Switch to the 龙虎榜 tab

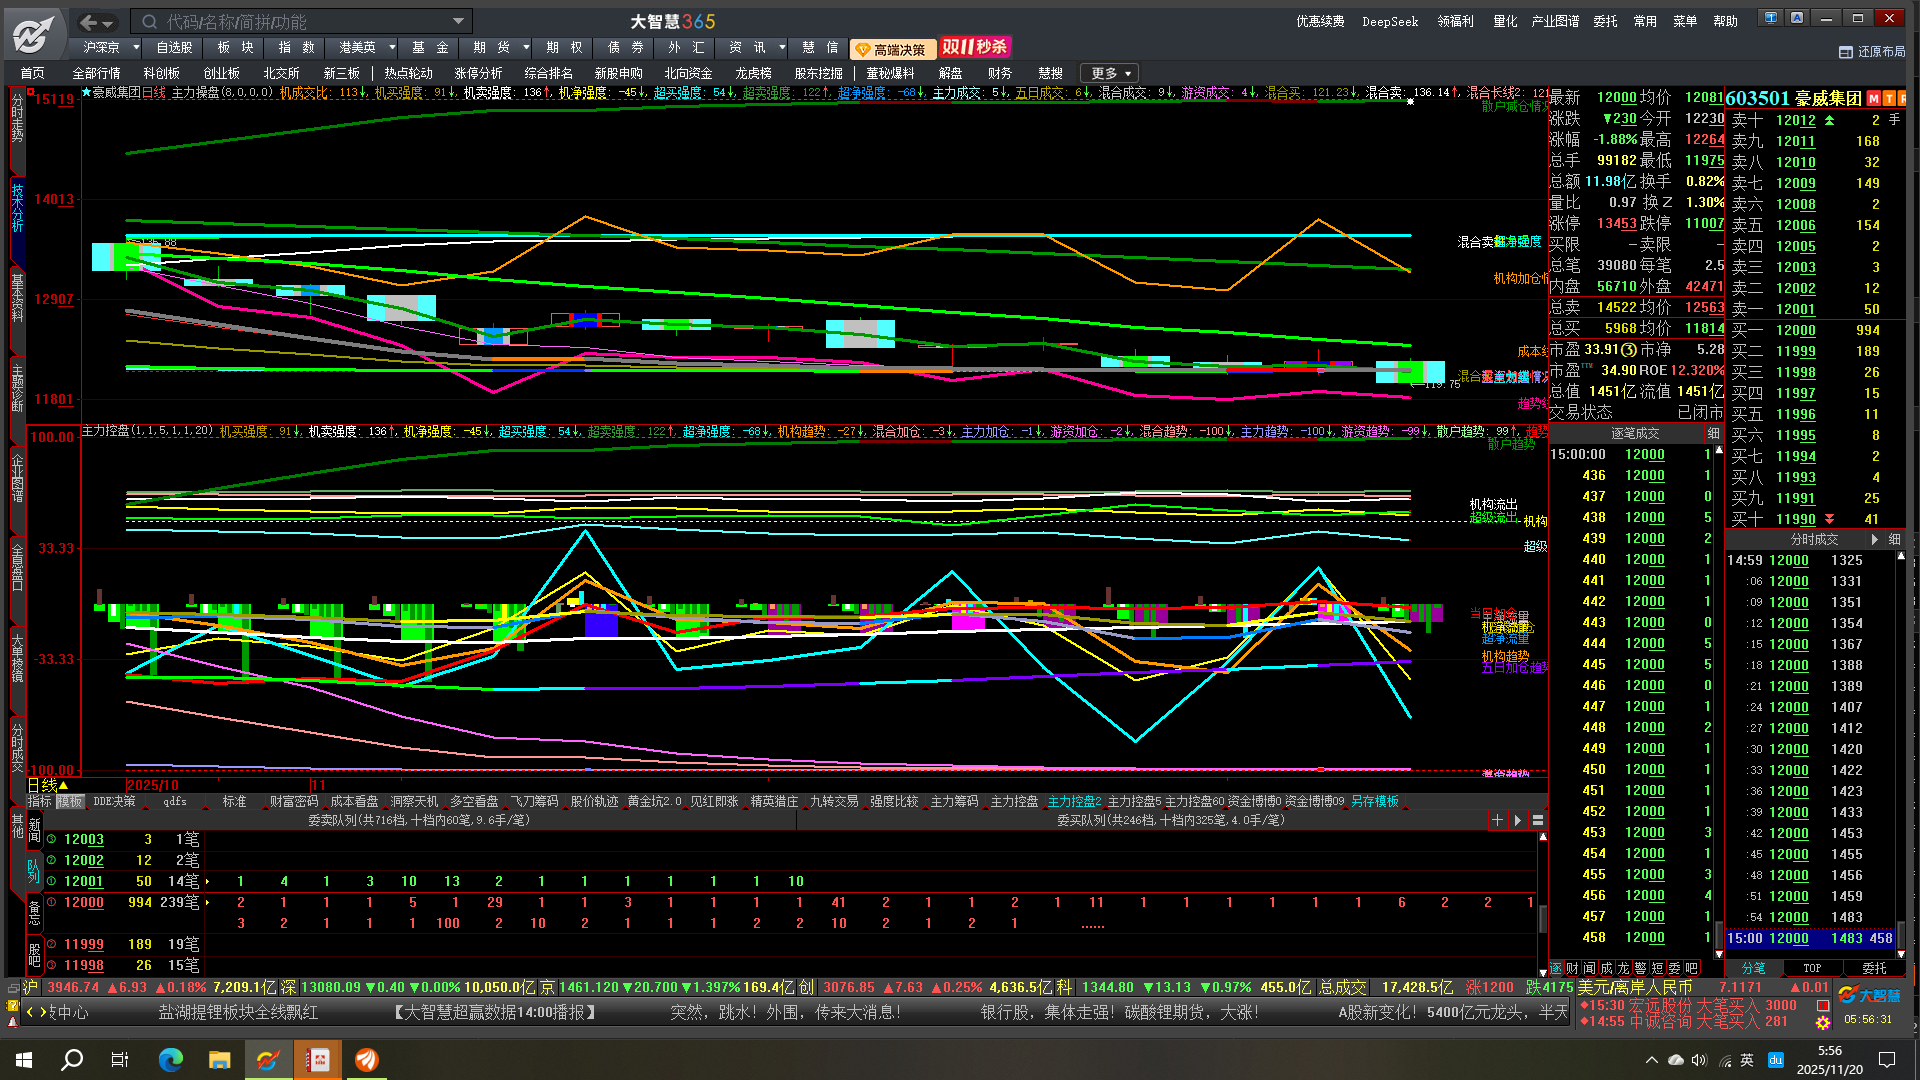pos(753,73)
